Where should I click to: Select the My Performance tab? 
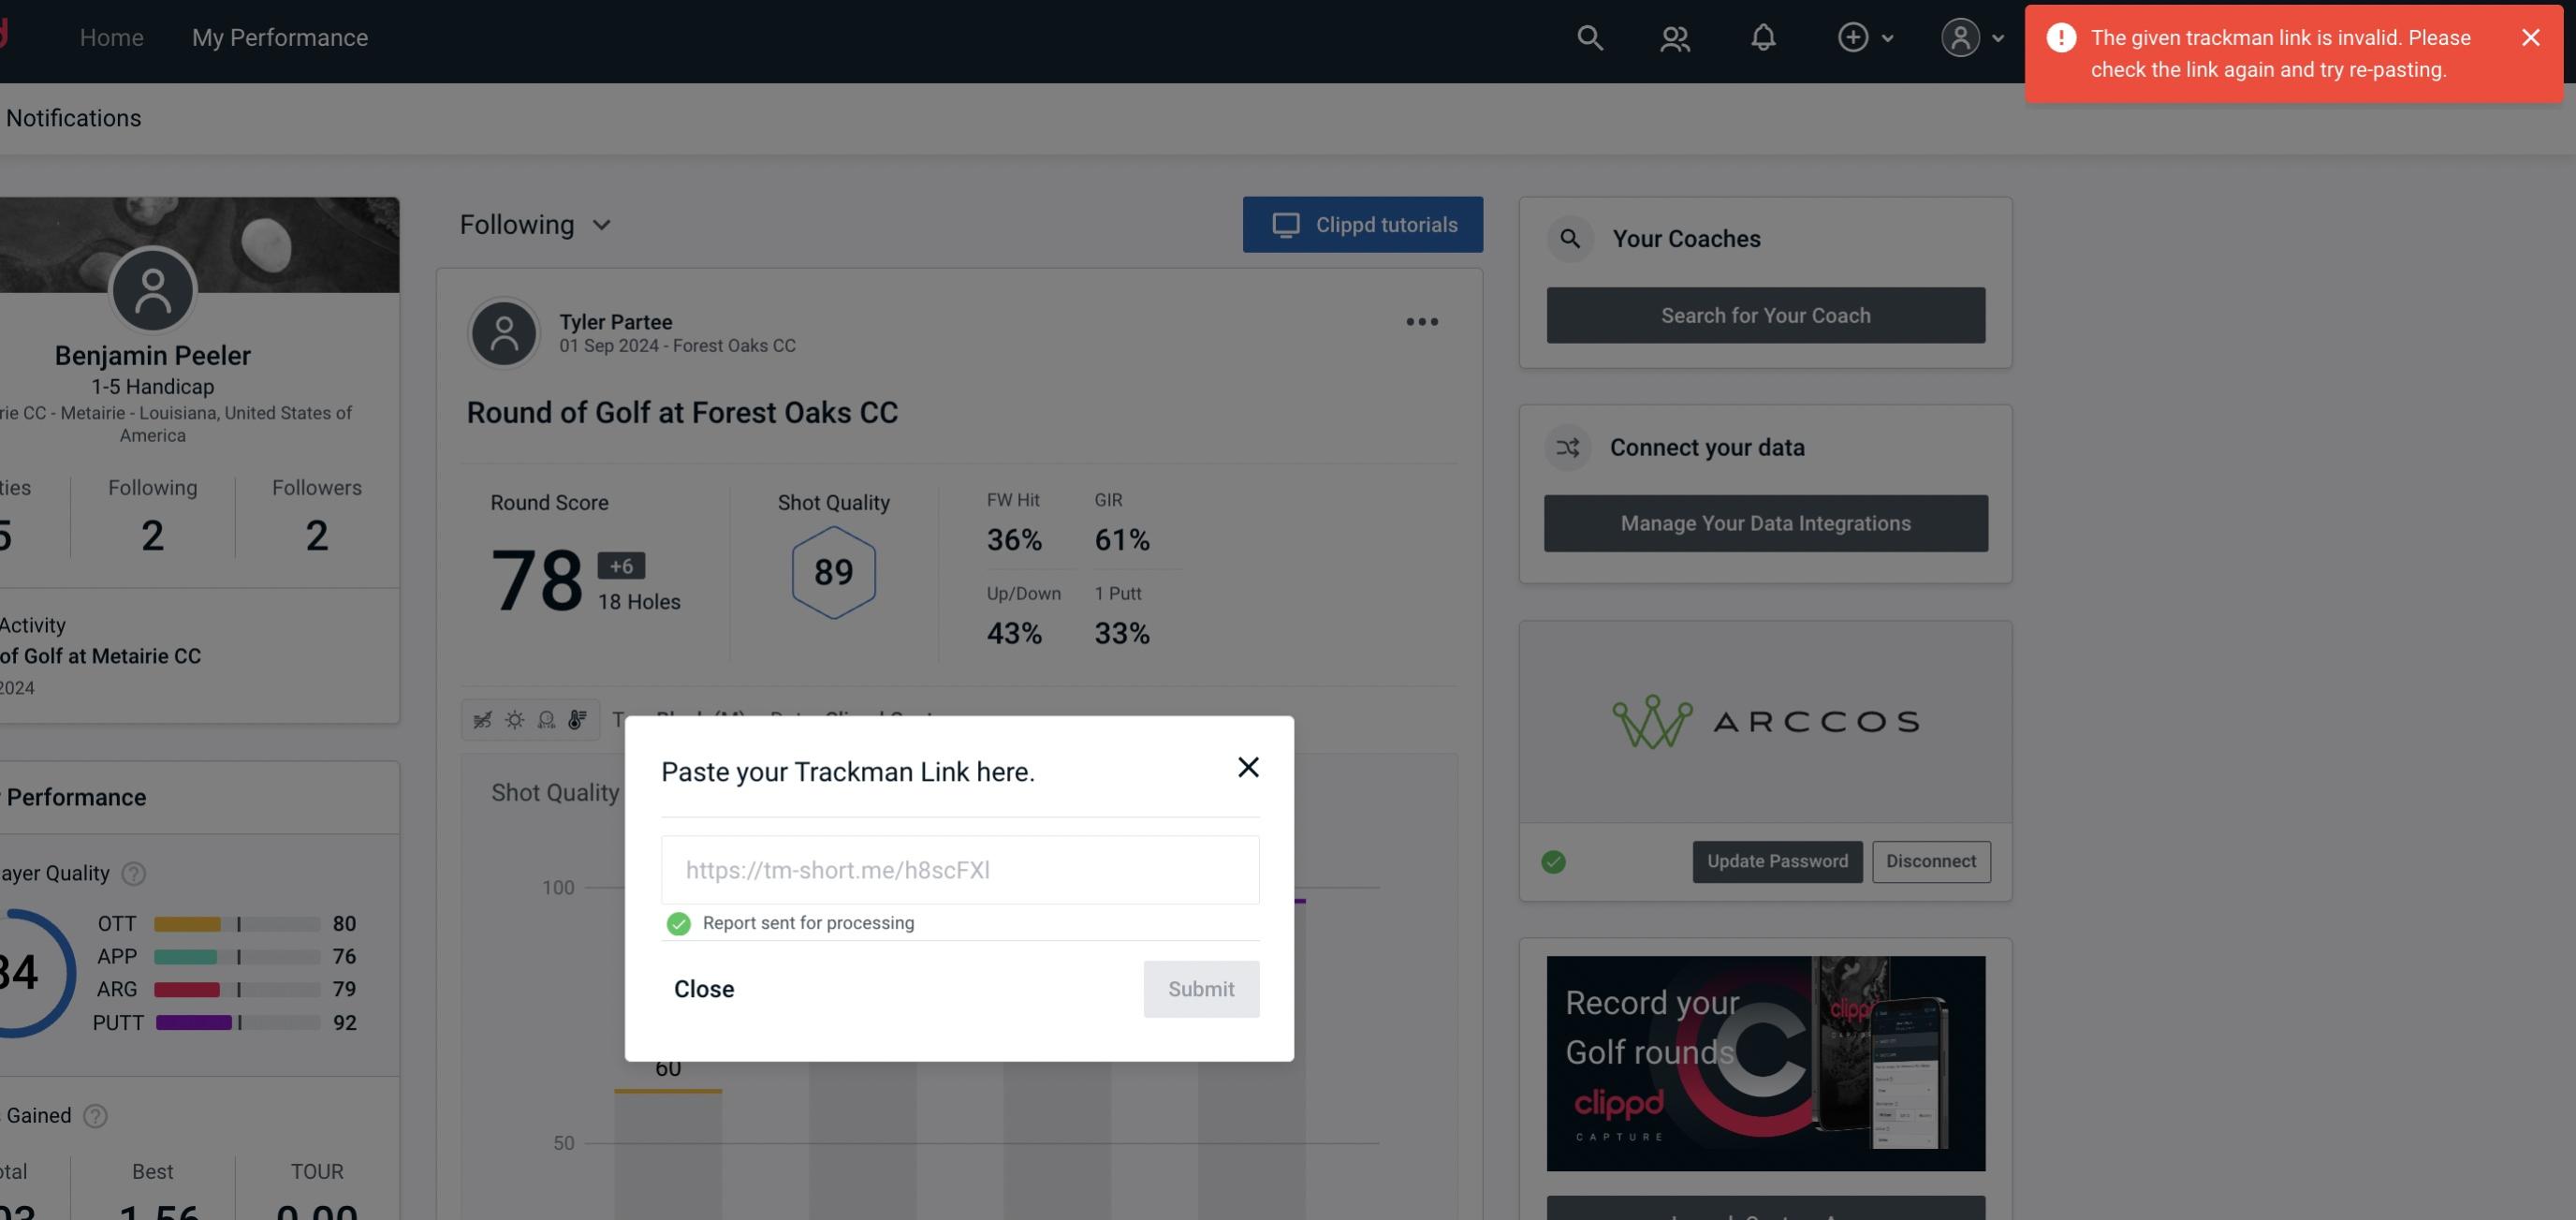[279, 37]
